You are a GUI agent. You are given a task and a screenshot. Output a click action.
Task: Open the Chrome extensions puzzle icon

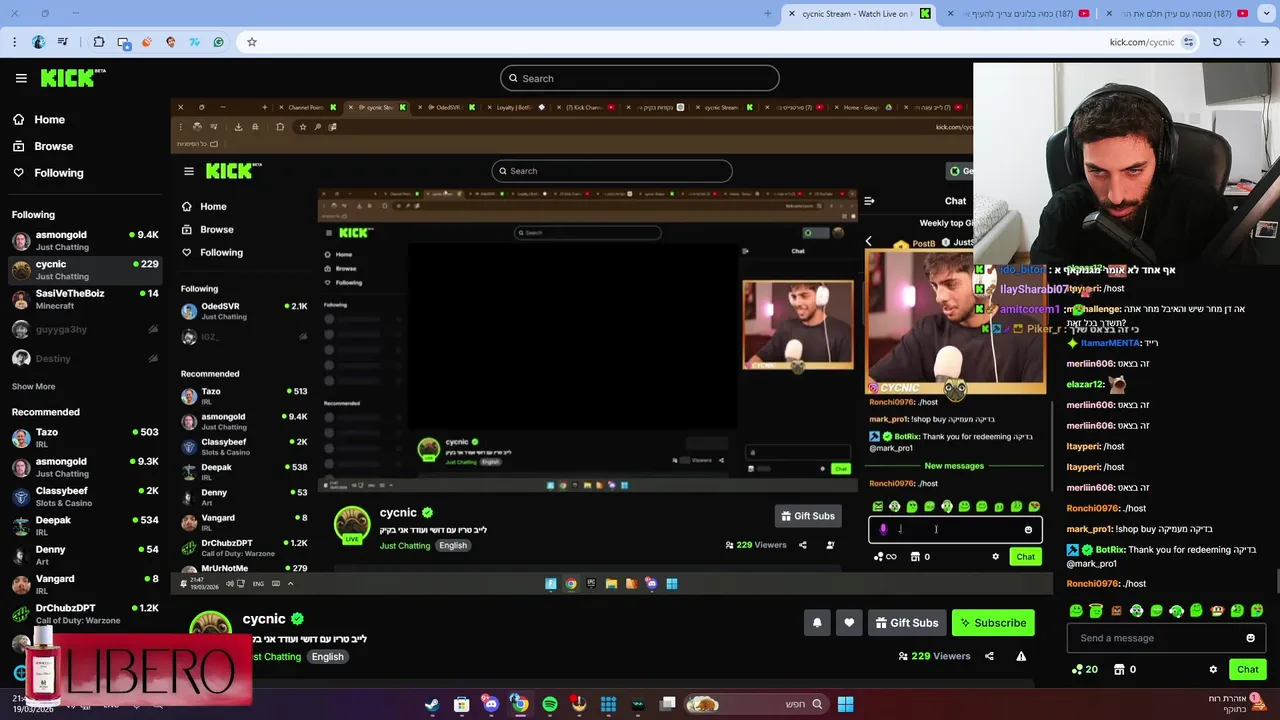point(99,42)
